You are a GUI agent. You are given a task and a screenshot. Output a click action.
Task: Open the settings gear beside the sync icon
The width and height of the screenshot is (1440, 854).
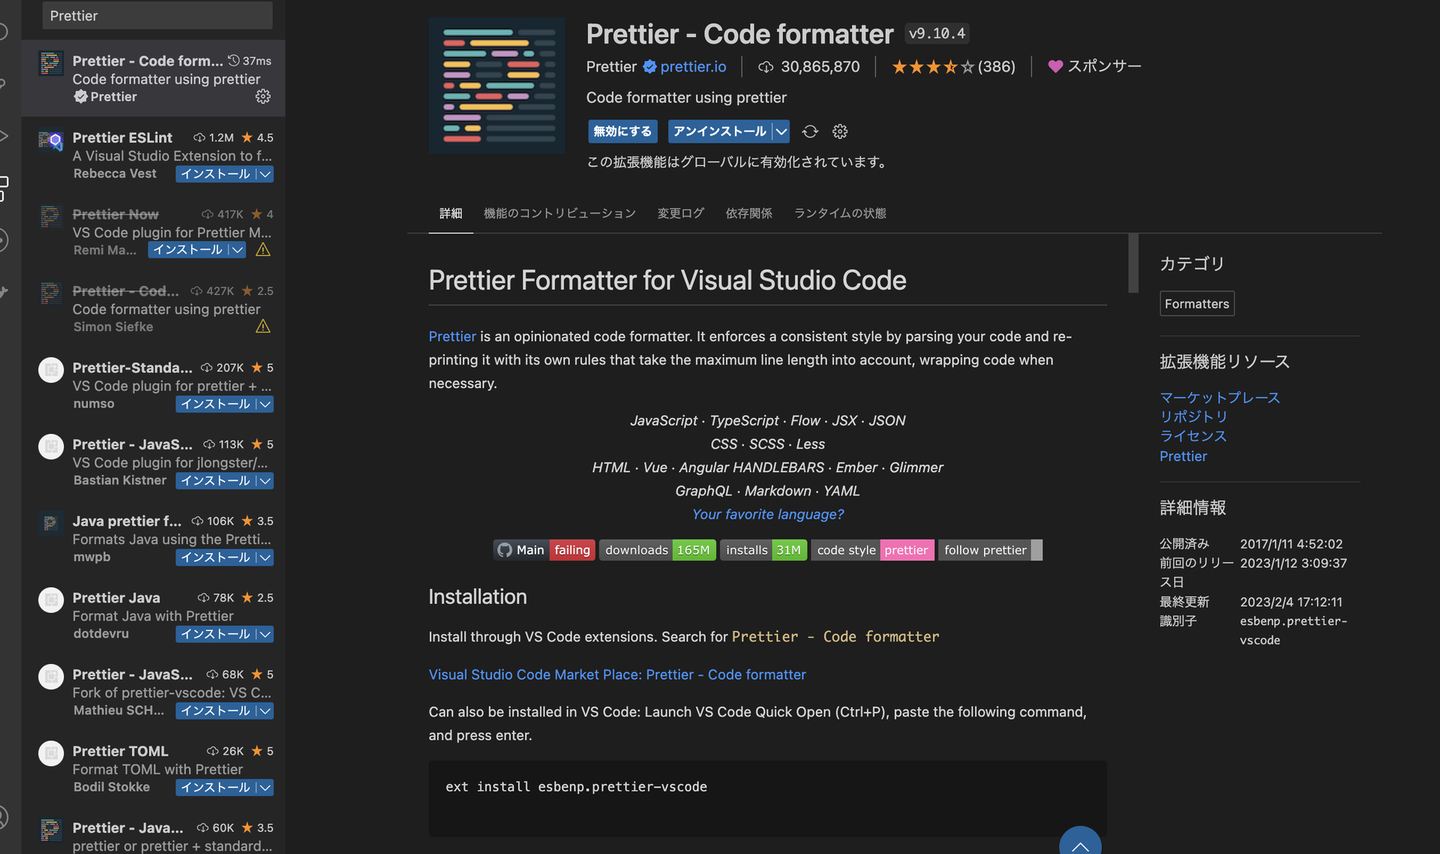pyautogui.click(x=840, y=131)
